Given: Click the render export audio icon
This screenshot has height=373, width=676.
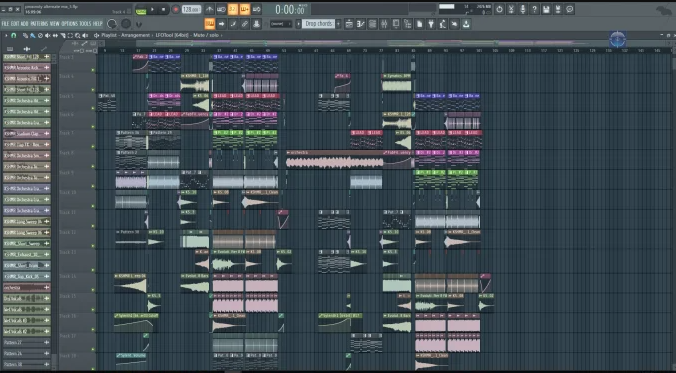Looking at the screenshot, I should (x=557, y=9).
